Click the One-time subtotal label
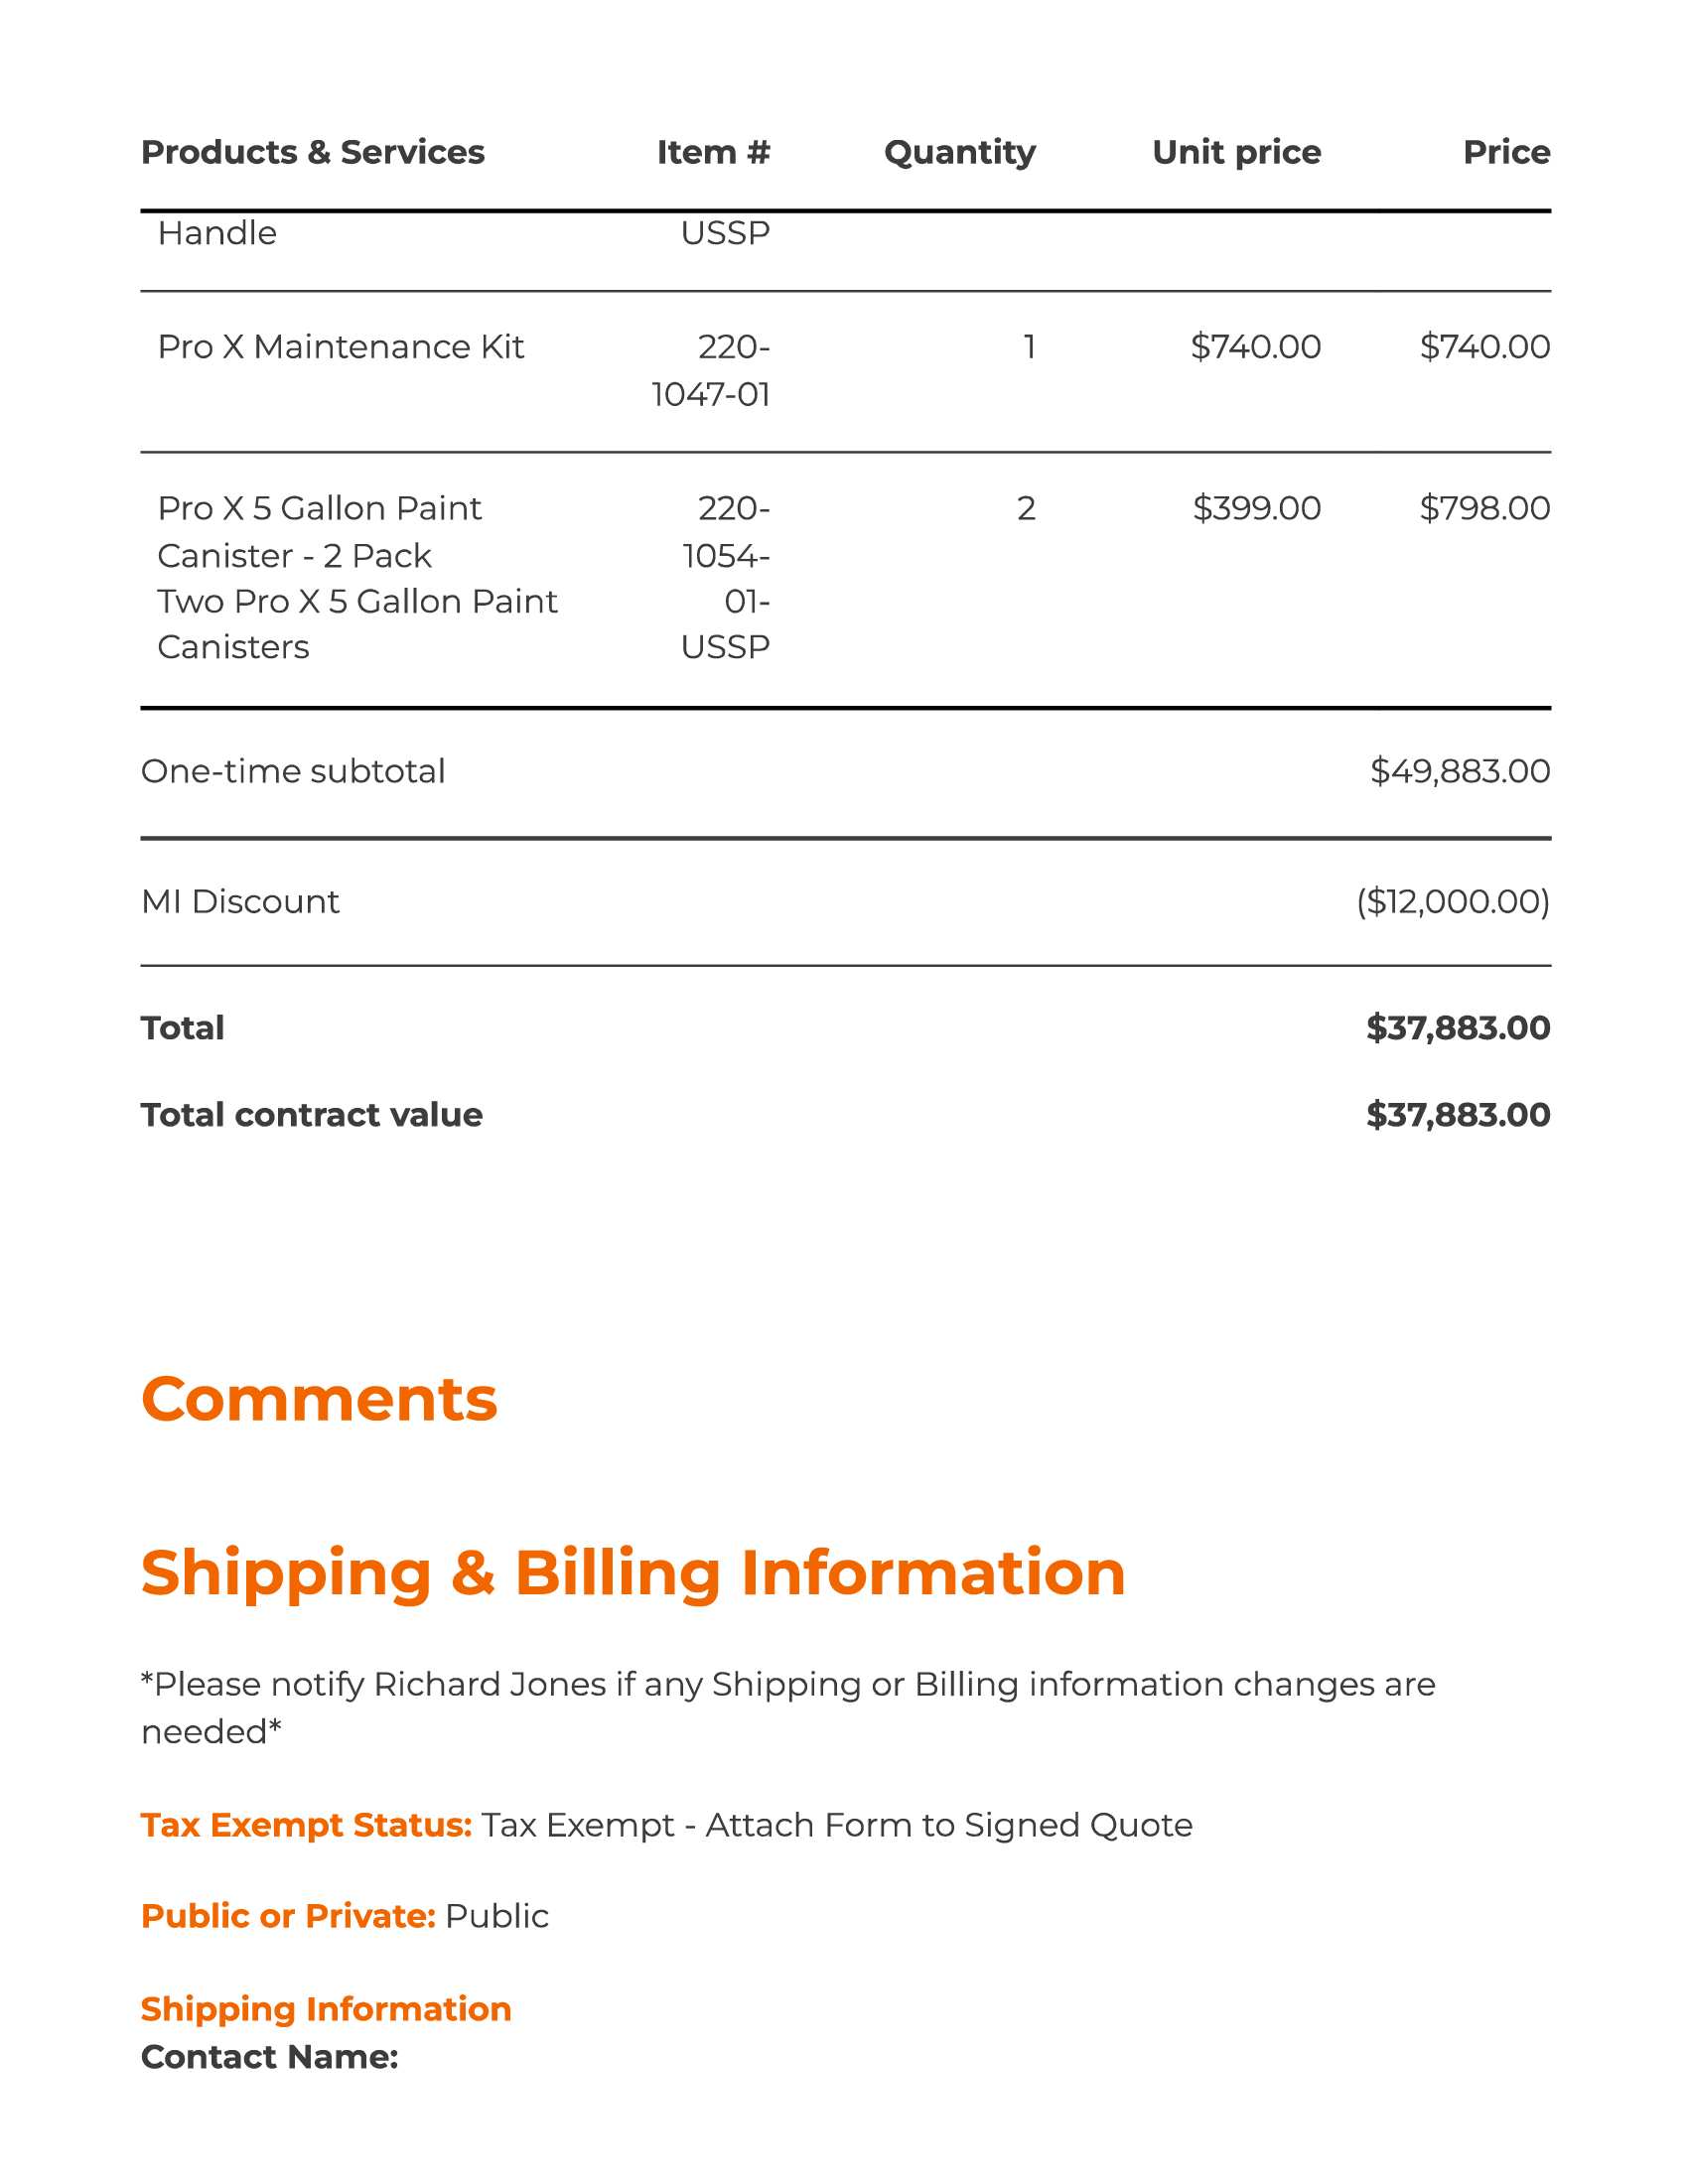The image size is (1688, 2184). tap(293, 771)
